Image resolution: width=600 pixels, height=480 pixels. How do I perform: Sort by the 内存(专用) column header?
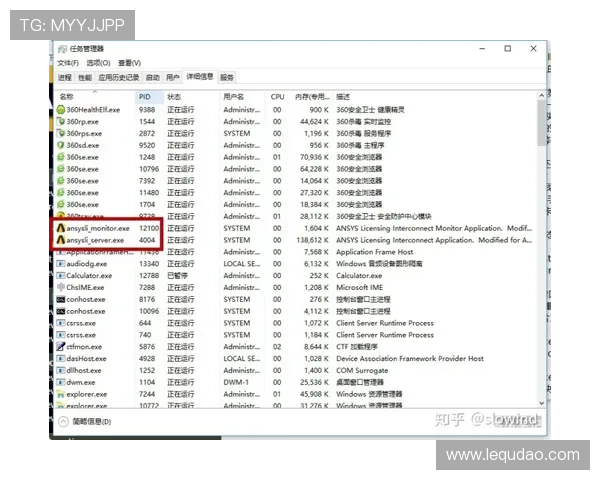coord(312,97)
